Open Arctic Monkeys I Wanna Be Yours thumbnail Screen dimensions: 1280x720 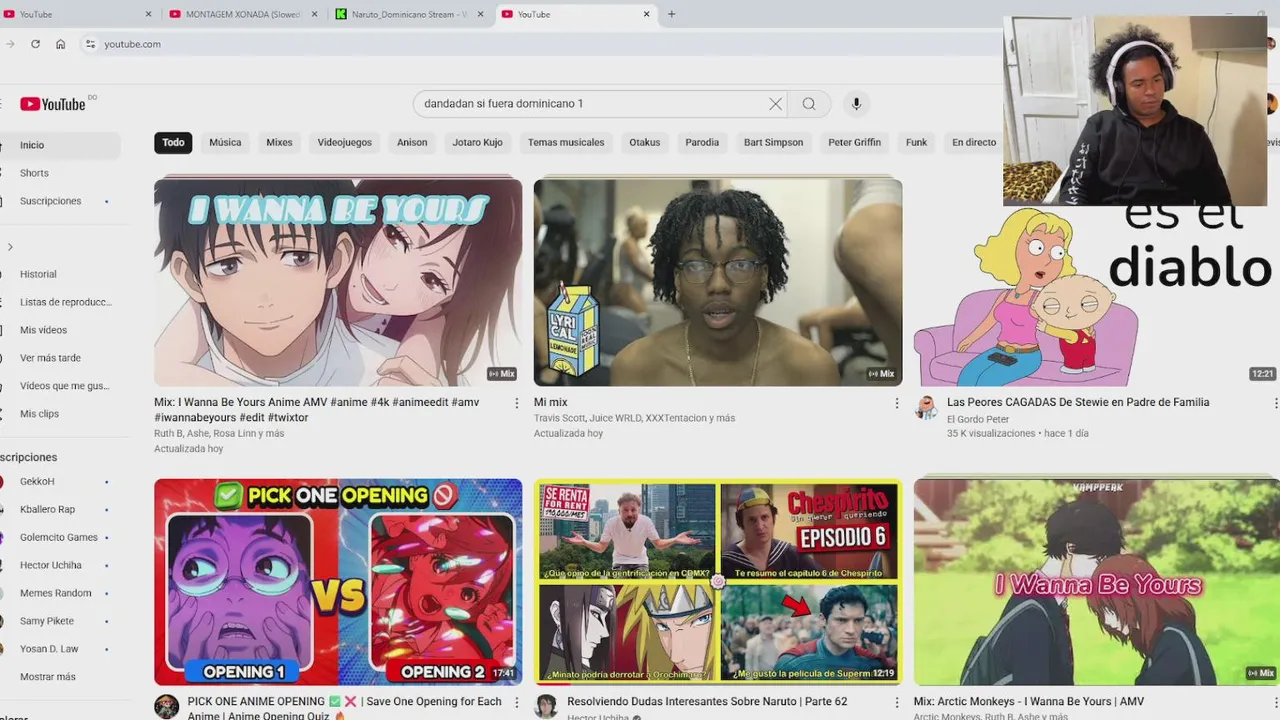pyautogui.click(x=1096, y=582)
